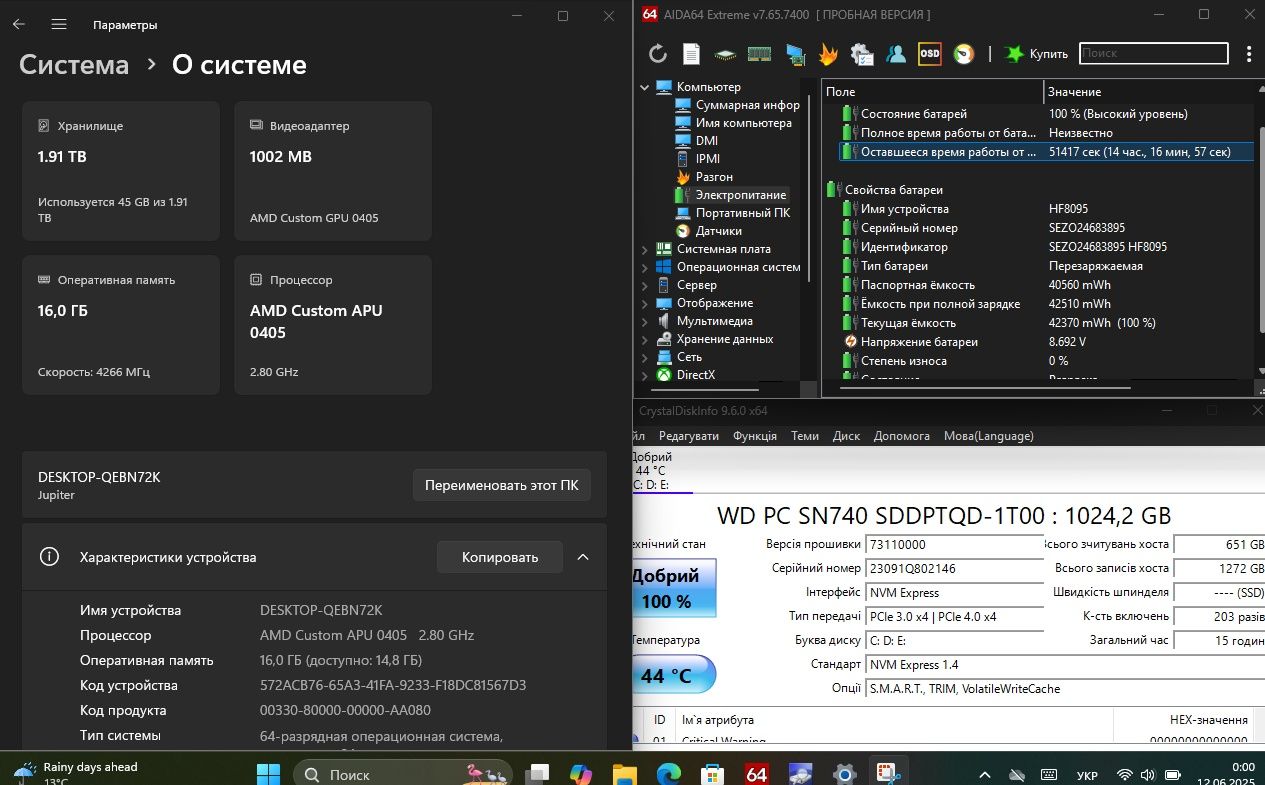The height and width of the screenshot is (785, 1265).
Task: Open the Теми menu in CrystalDiskInfo
Action: click(805, 436)
